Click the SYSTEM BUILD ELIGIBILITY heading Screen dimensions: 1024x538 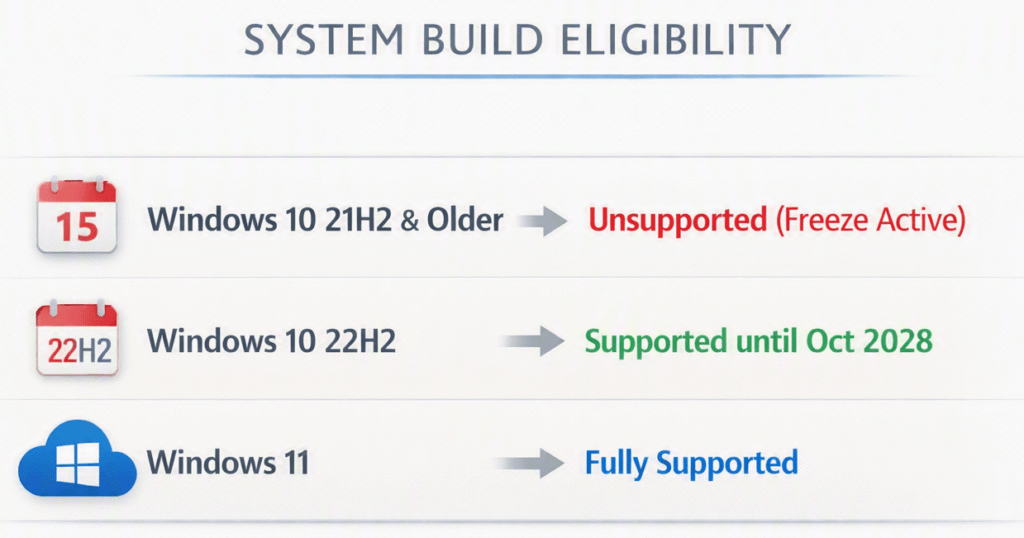[517, 39]
